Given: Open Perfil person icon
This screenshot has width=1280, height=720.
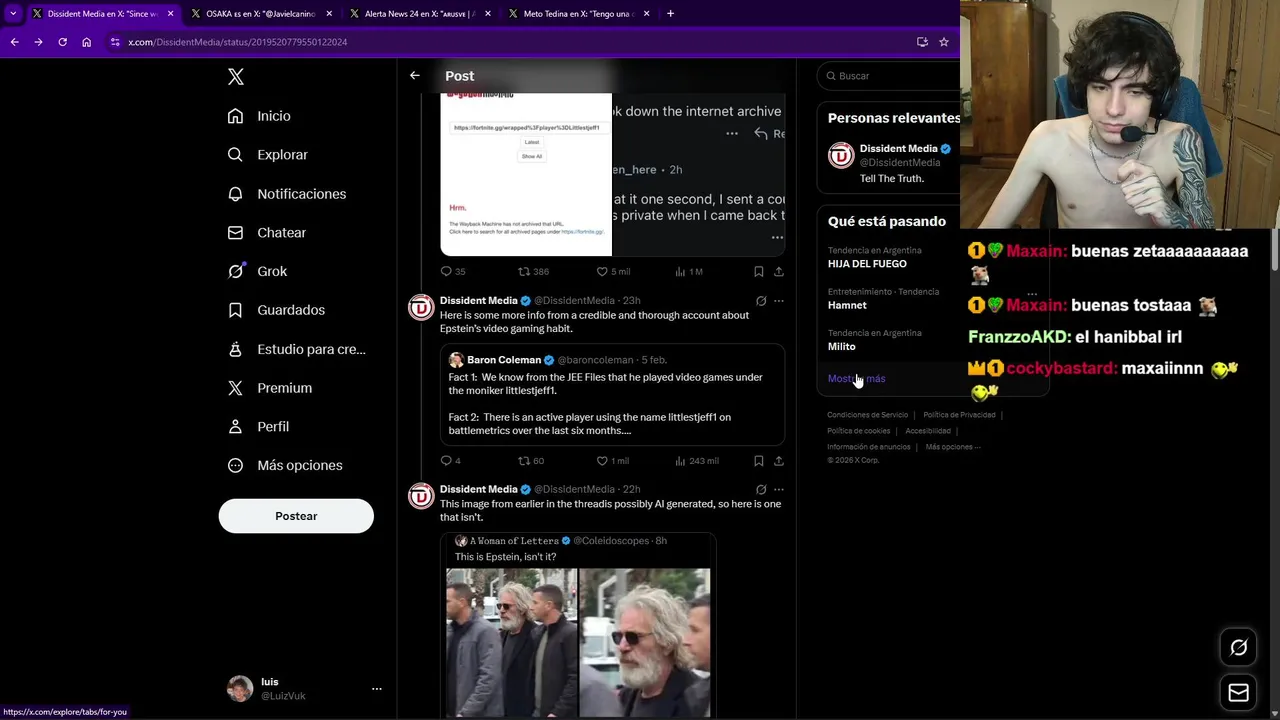Looking at the screenshot, I should (x=235, y=426).
